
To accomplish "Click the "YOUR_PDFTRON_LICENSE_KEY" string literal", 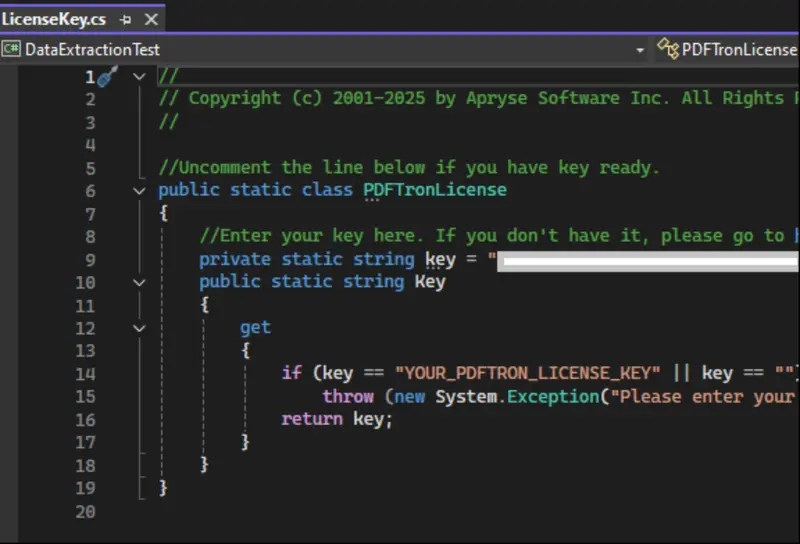I will pyautogui.click(x=528, y=373).
